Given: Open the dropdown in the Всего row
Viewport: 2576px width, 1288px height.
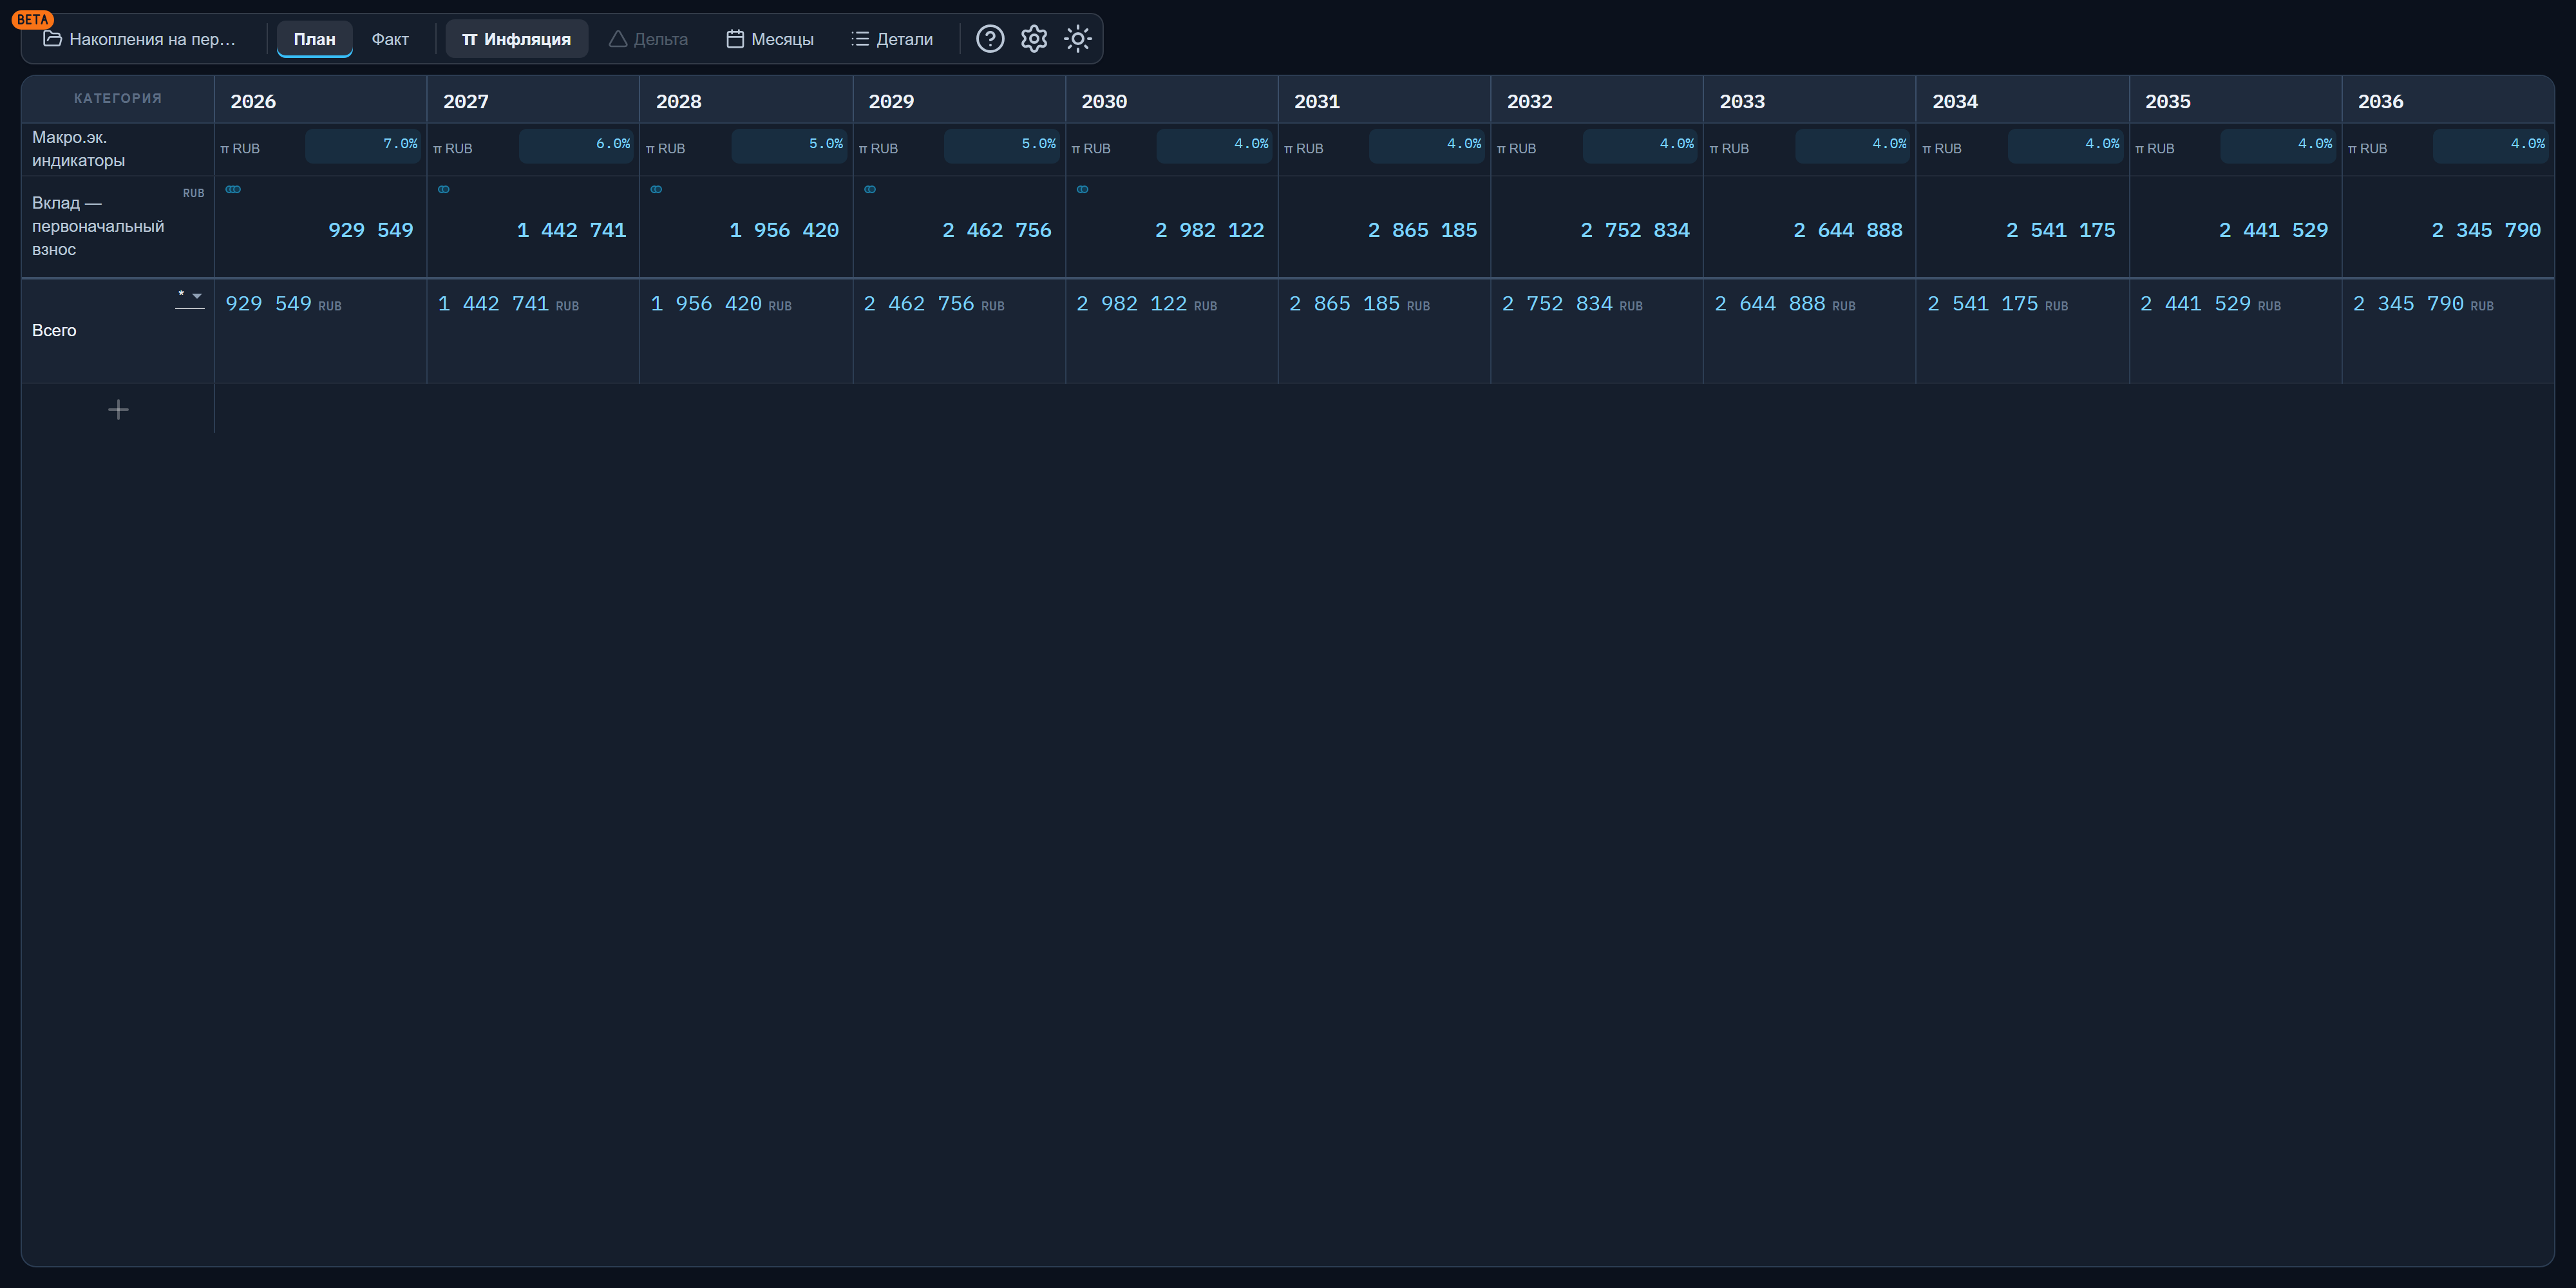Looking at the screenshot, I should (189, 297).
